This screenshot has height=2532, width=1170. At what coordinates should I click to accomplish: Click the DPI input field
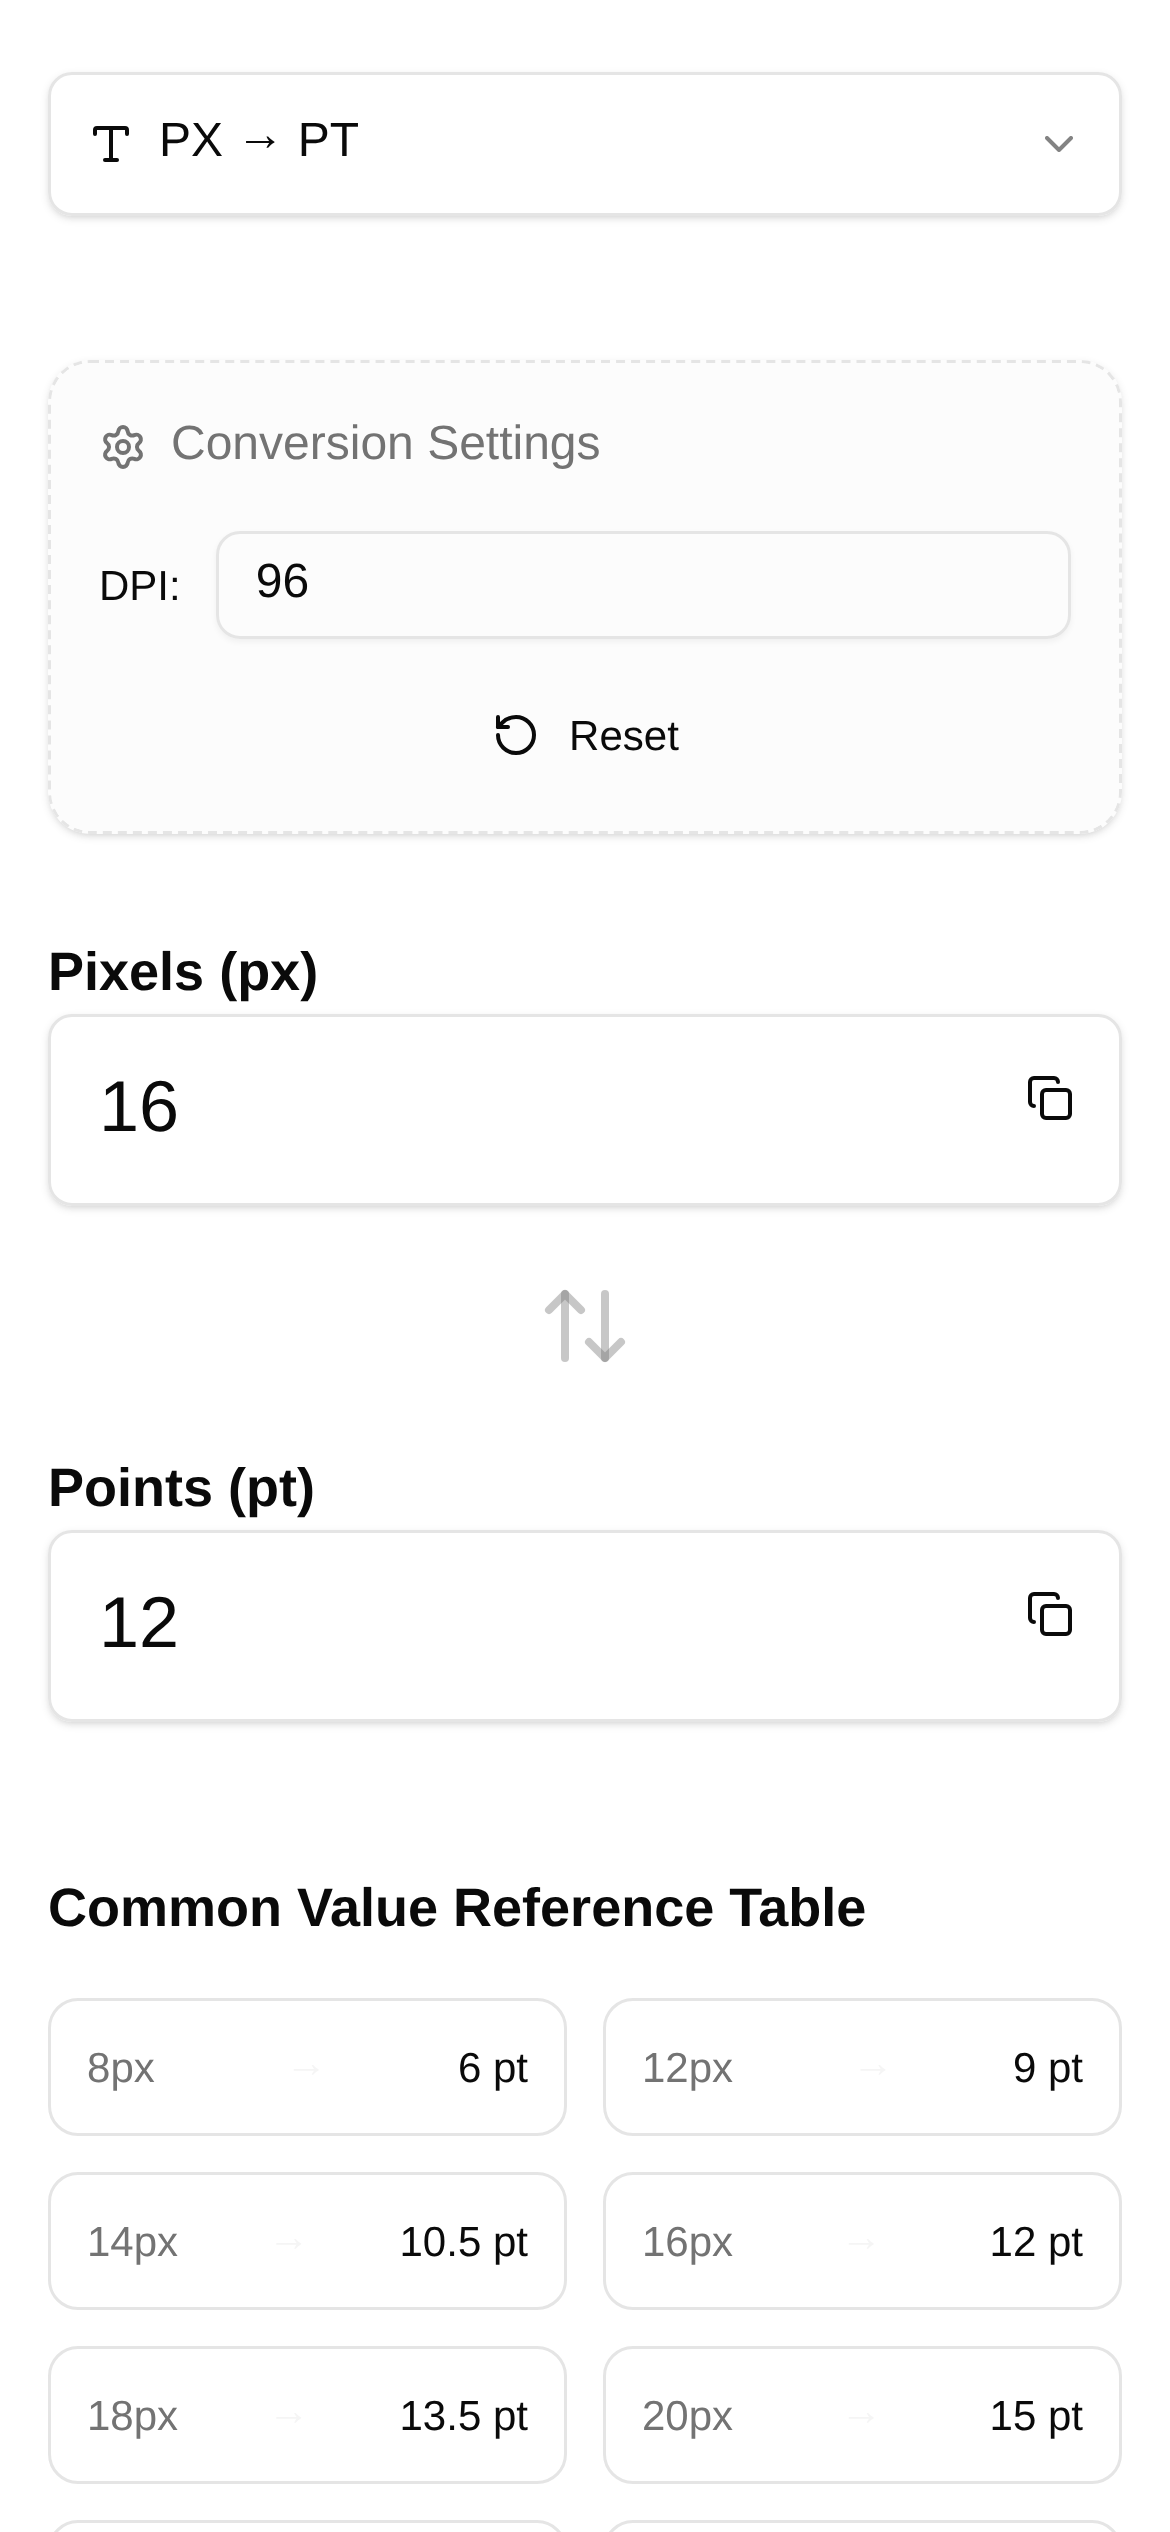pos(643,584)
